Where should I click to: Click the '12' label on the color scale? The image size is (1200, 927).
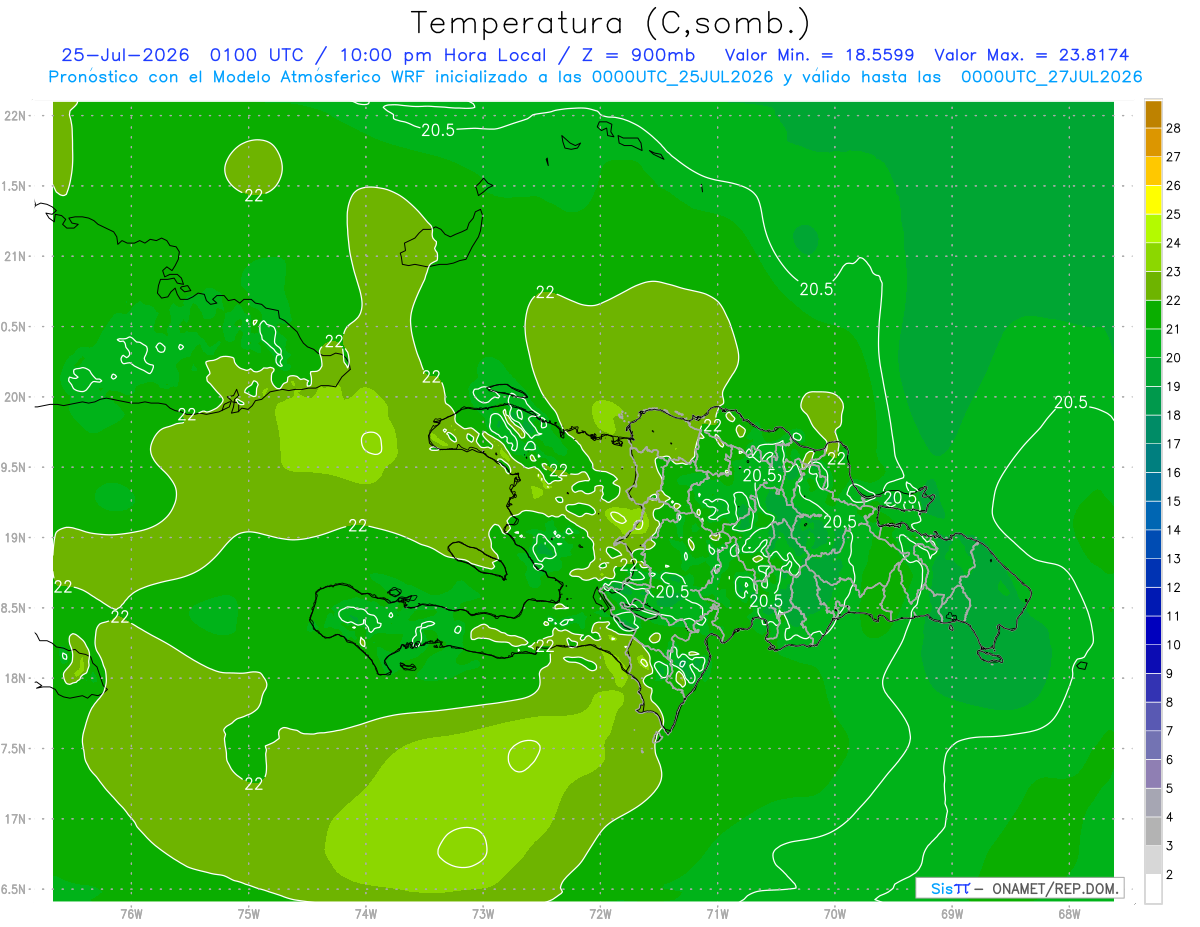[1174, 587]
